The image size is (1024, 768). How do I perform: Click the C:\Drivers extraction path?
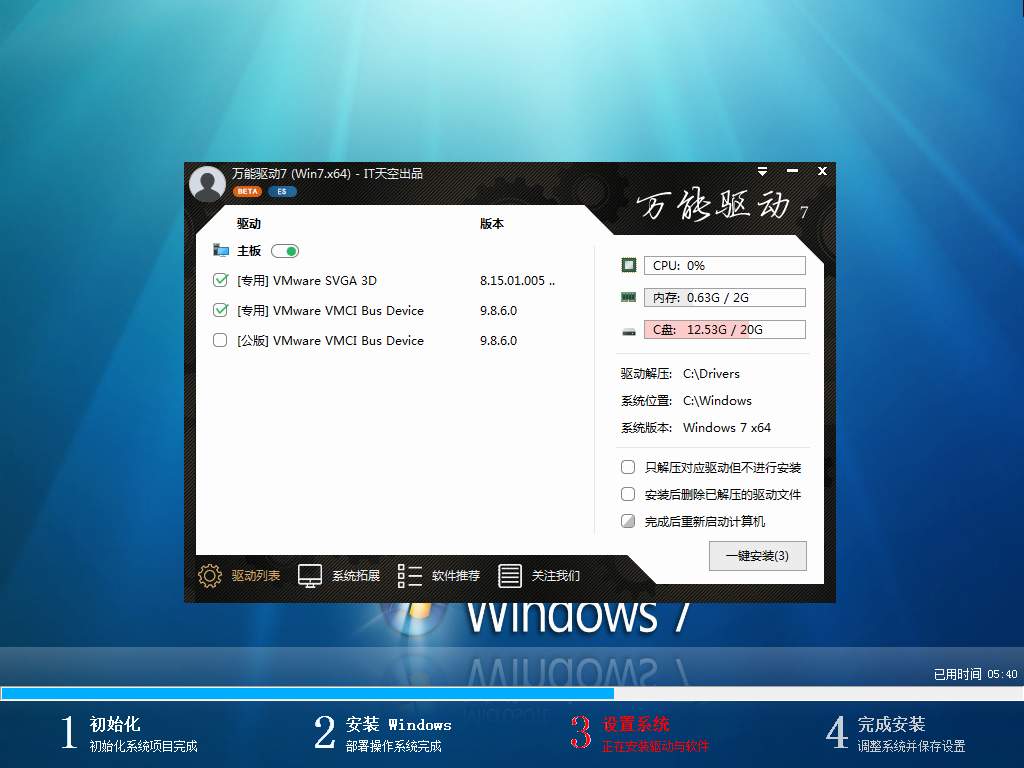tap(711, 374)
